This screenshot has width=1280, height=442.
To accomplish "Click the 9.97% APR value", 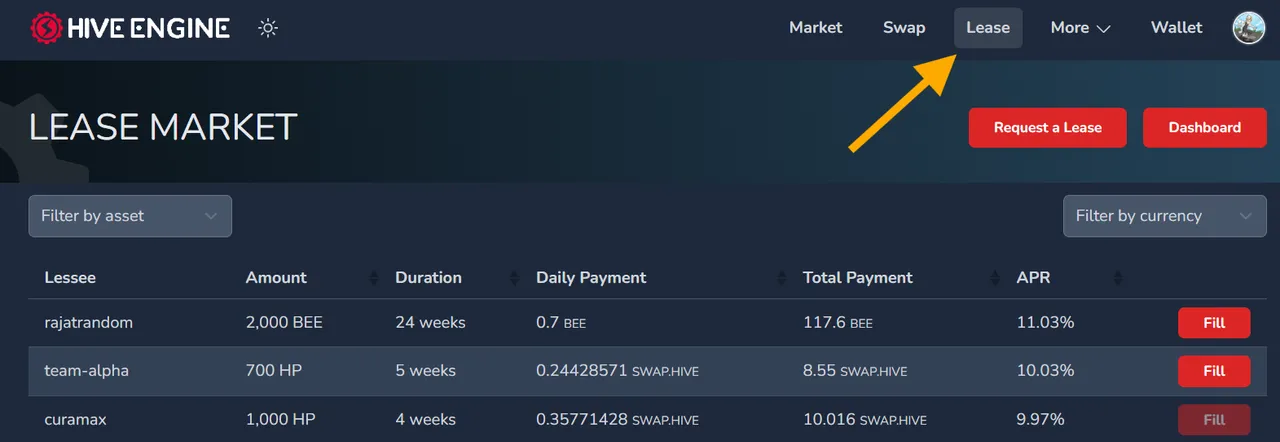I will (1040, 420).
